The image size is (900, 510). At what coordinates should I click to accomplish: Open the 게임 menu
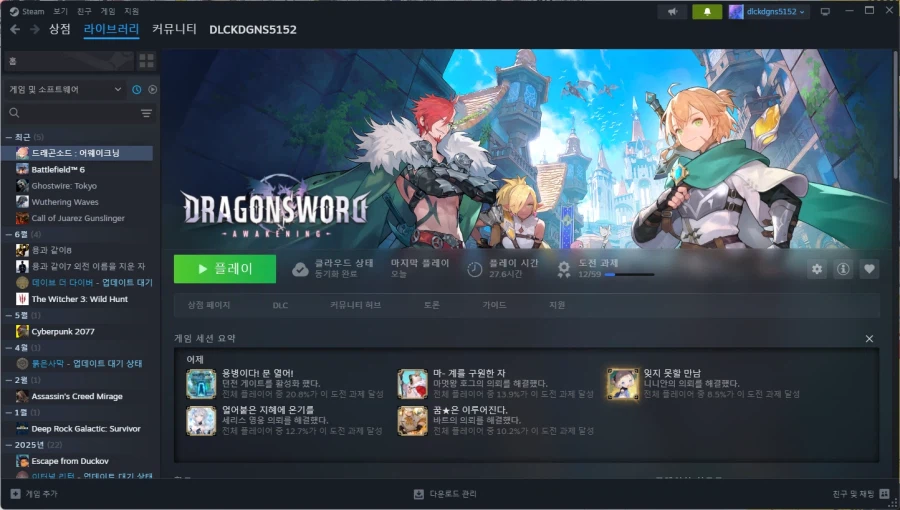[x=108, y=11]
